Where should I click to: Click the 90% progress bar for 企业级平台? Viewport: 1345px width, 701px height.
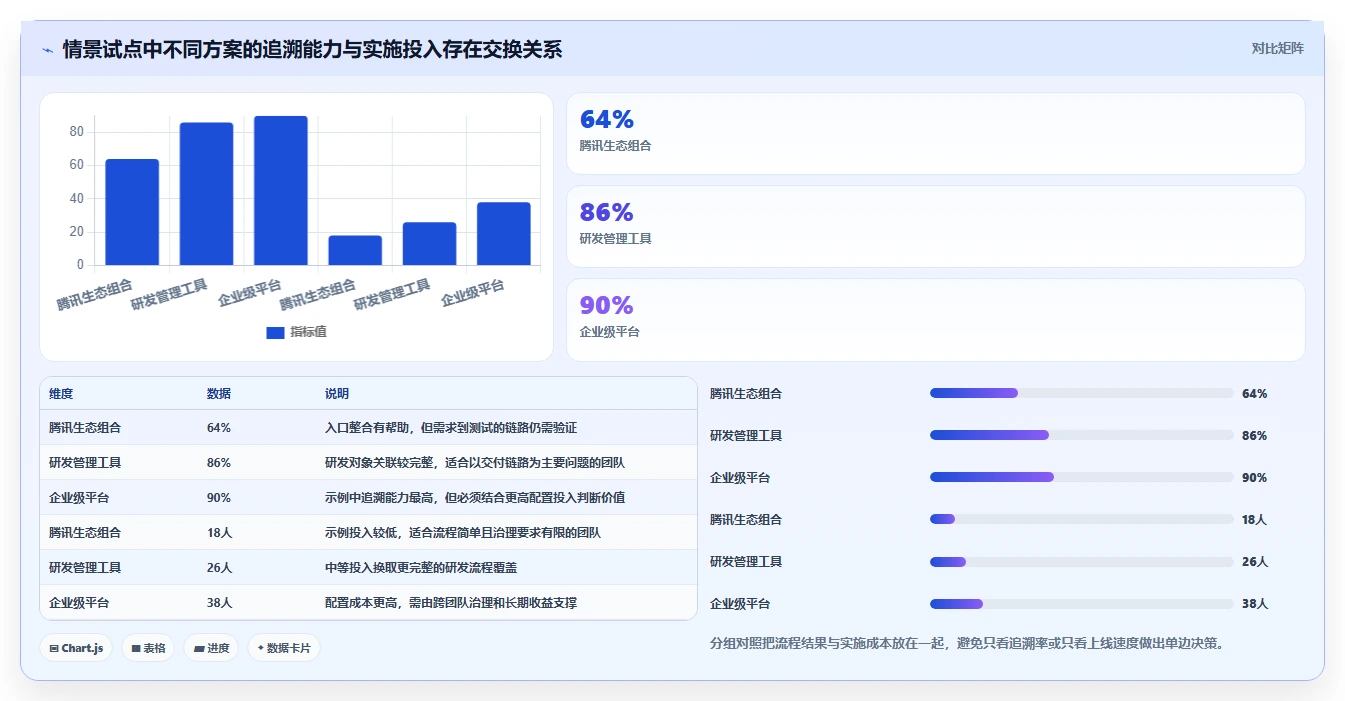click(1082, 477)
